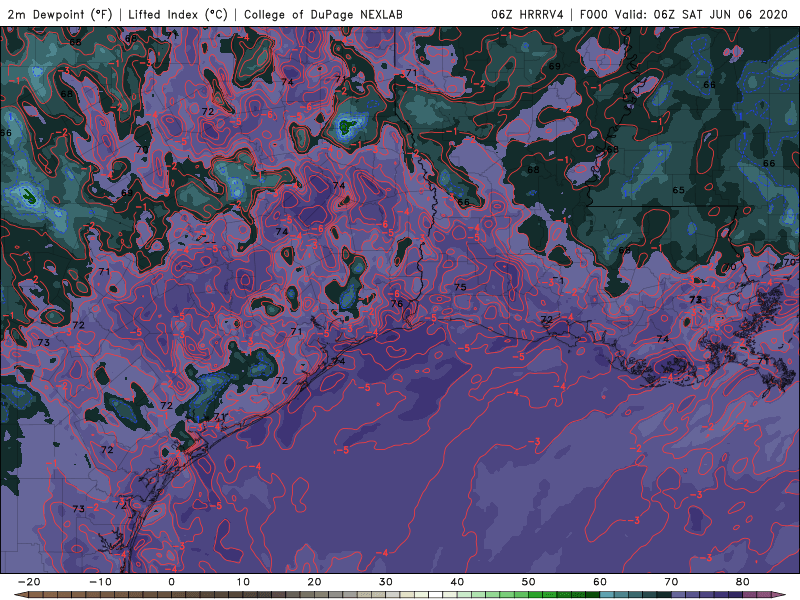Click the 0 tick label on the colorbar
Image resolution: width=800 pixels, height=600 pixels.
(x=171, y=582)
